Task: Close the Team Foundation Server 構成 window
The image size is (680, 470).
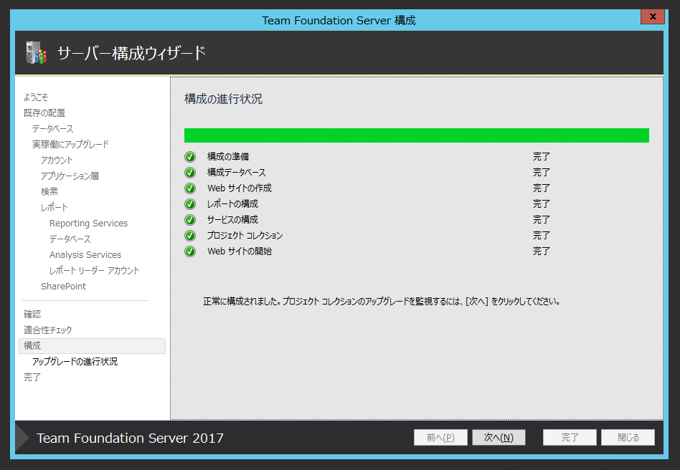Action: point(652,17)
